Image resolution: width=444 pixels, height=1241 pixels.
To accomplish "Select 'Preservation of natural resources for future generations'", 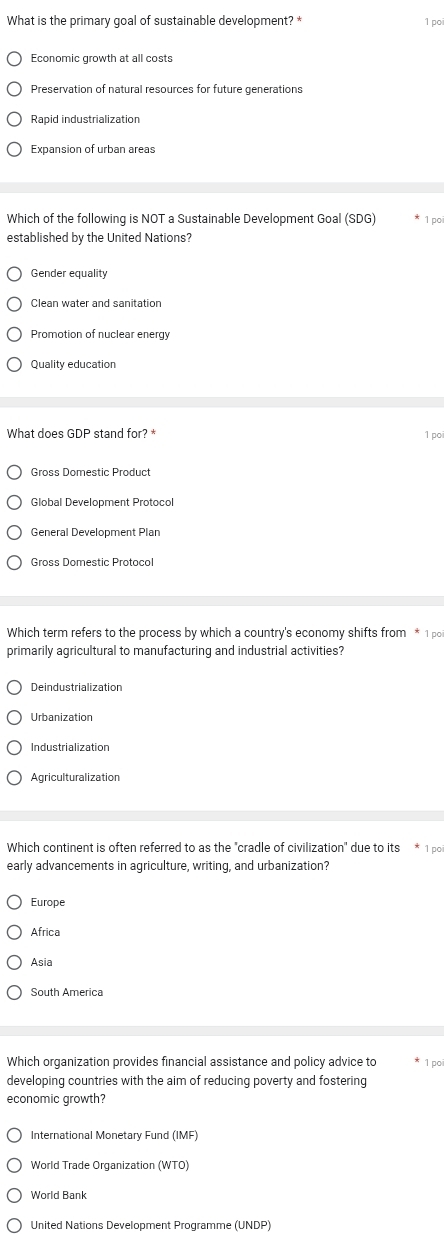I will 14,90.
